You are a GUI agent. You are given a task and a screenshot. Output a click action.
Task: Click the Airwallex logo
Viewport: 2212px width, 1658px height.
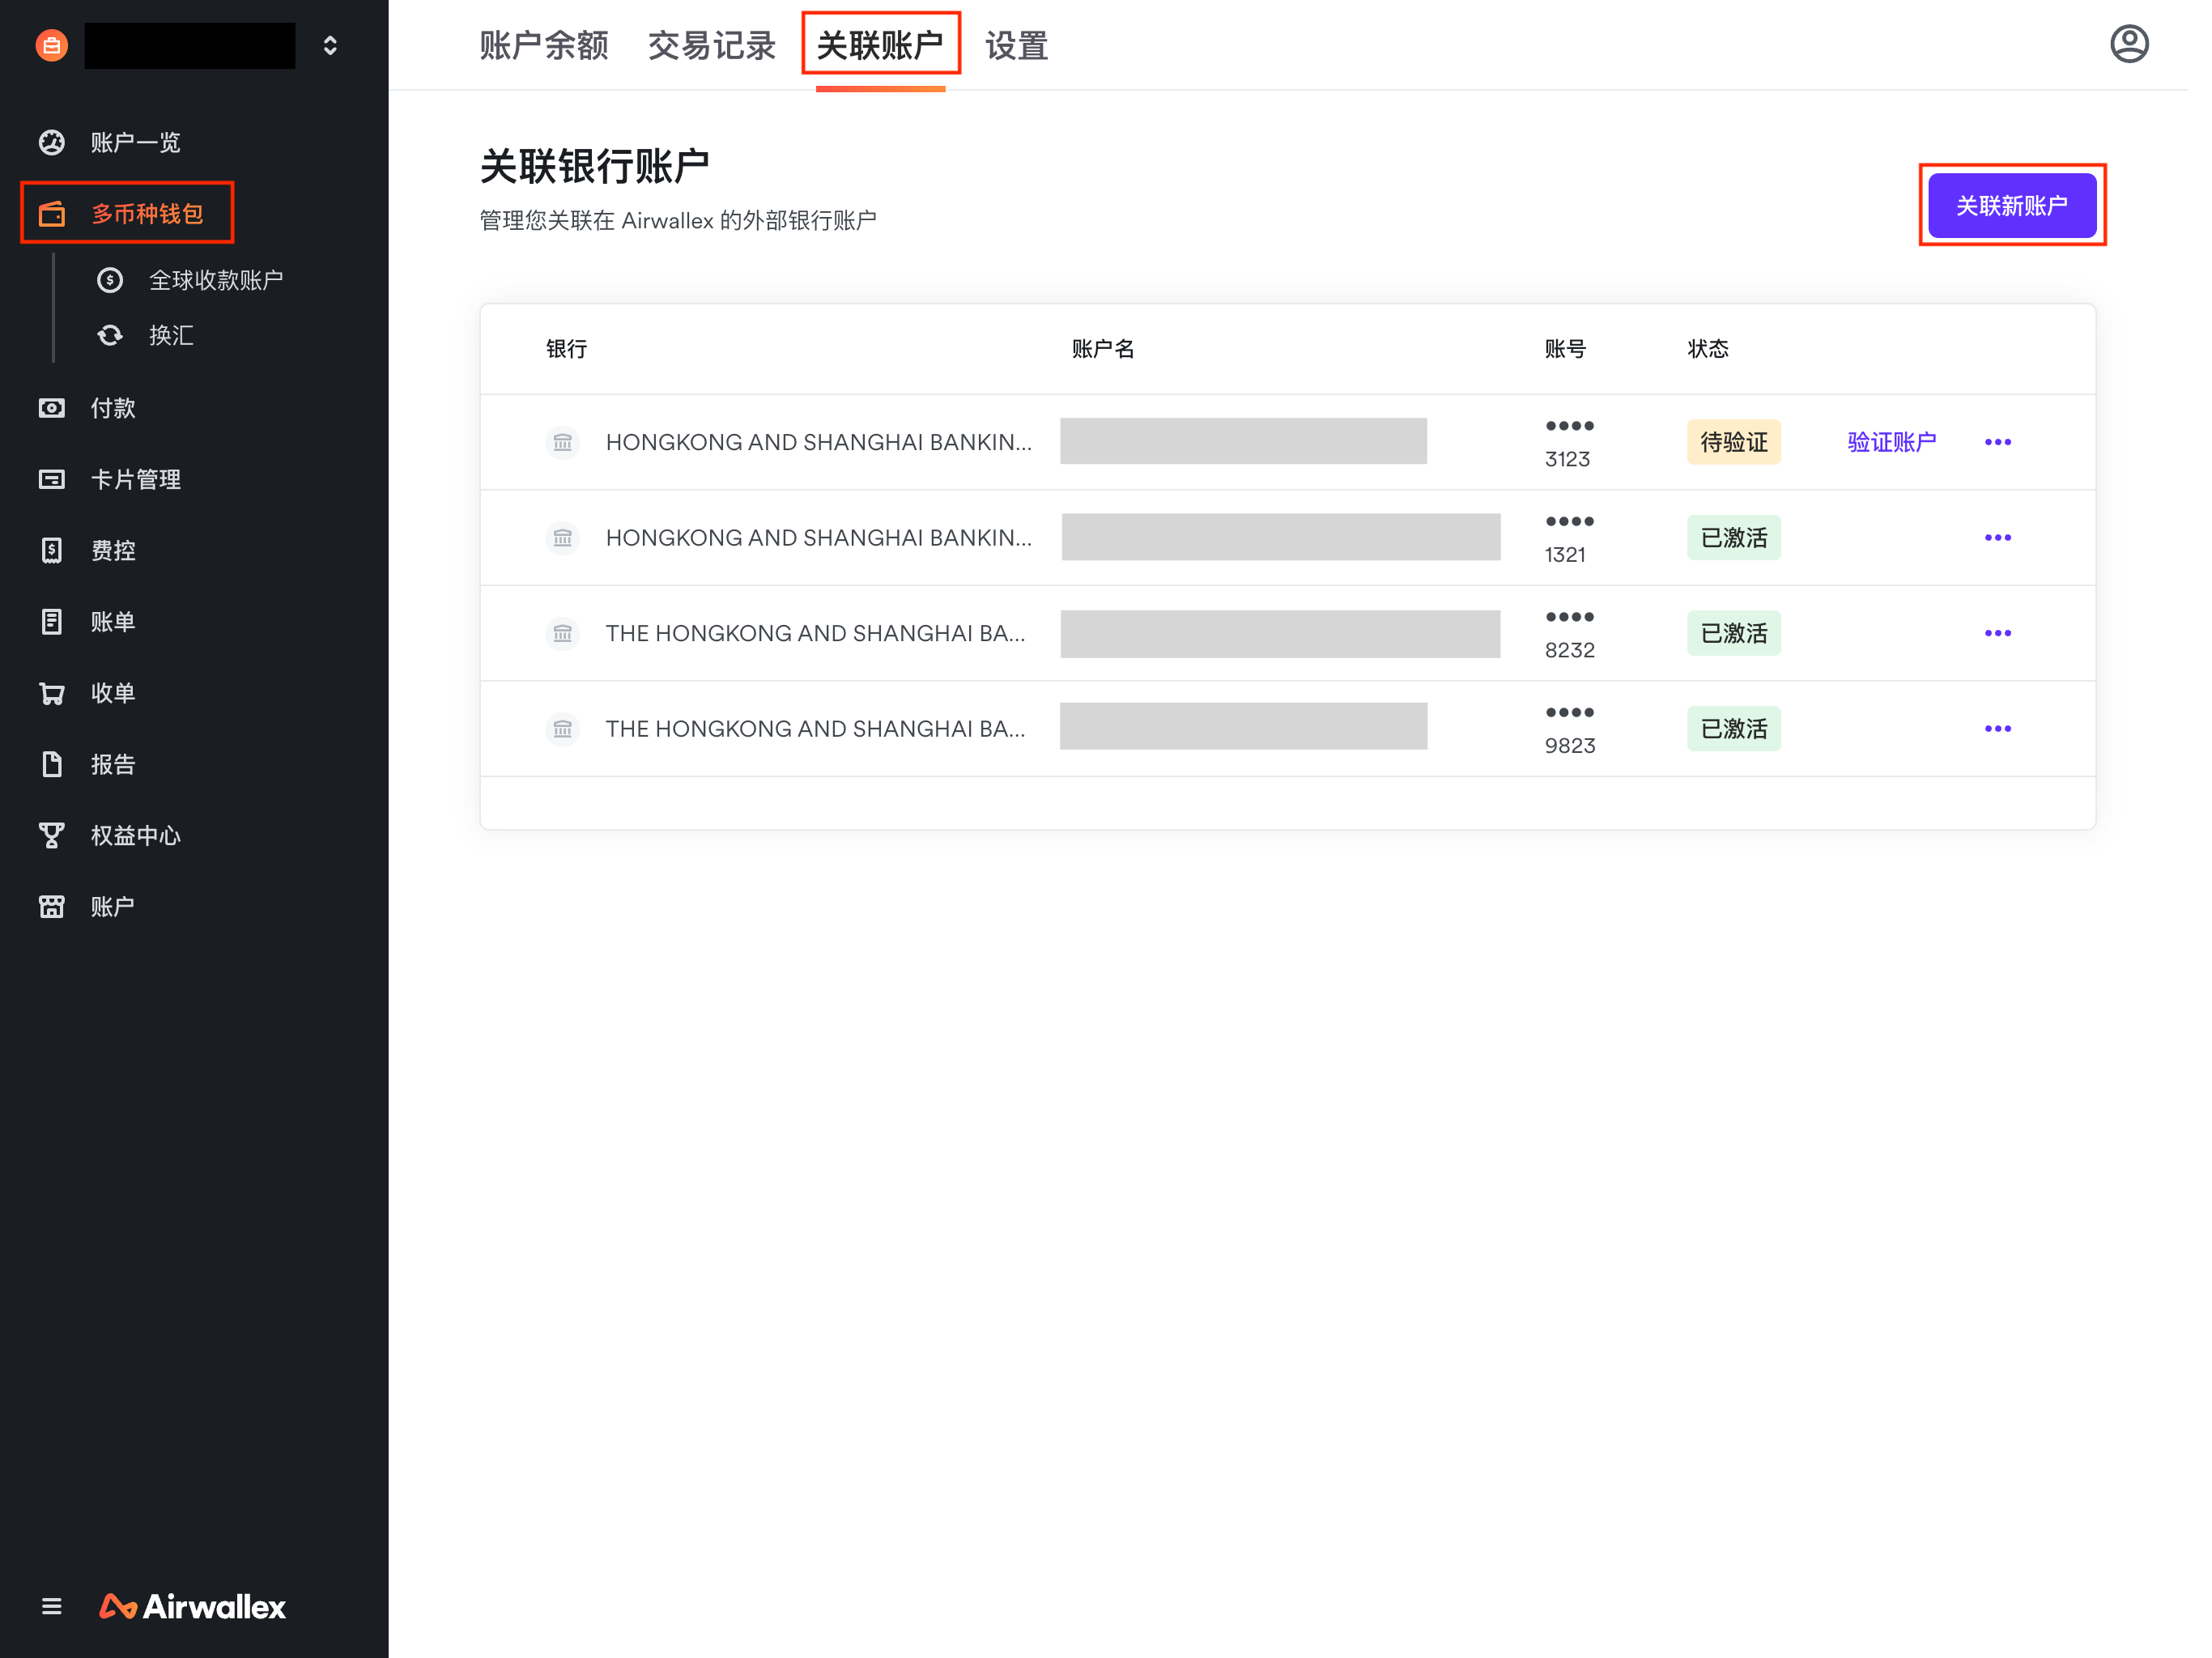click(x=193, y=1606)
